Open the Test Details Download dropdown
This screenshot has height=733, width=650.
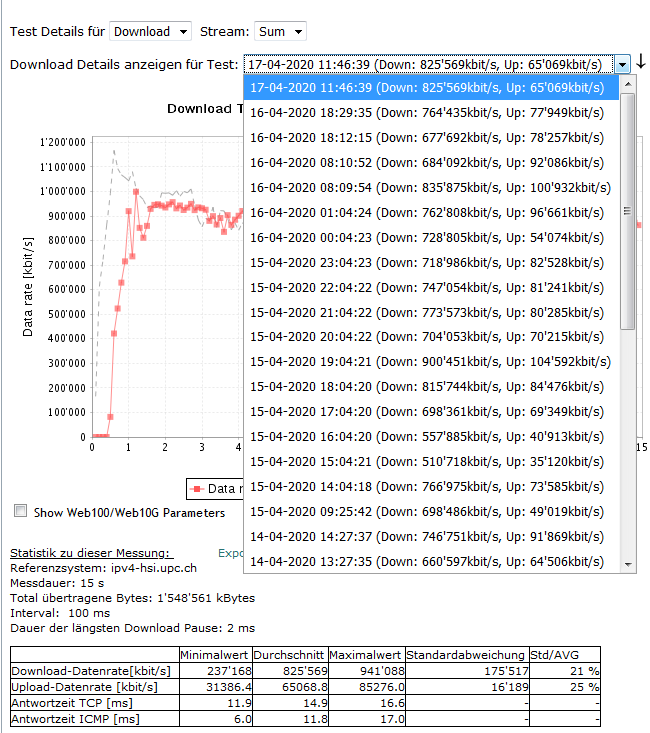pyautogui.click(x=150, y=32)
